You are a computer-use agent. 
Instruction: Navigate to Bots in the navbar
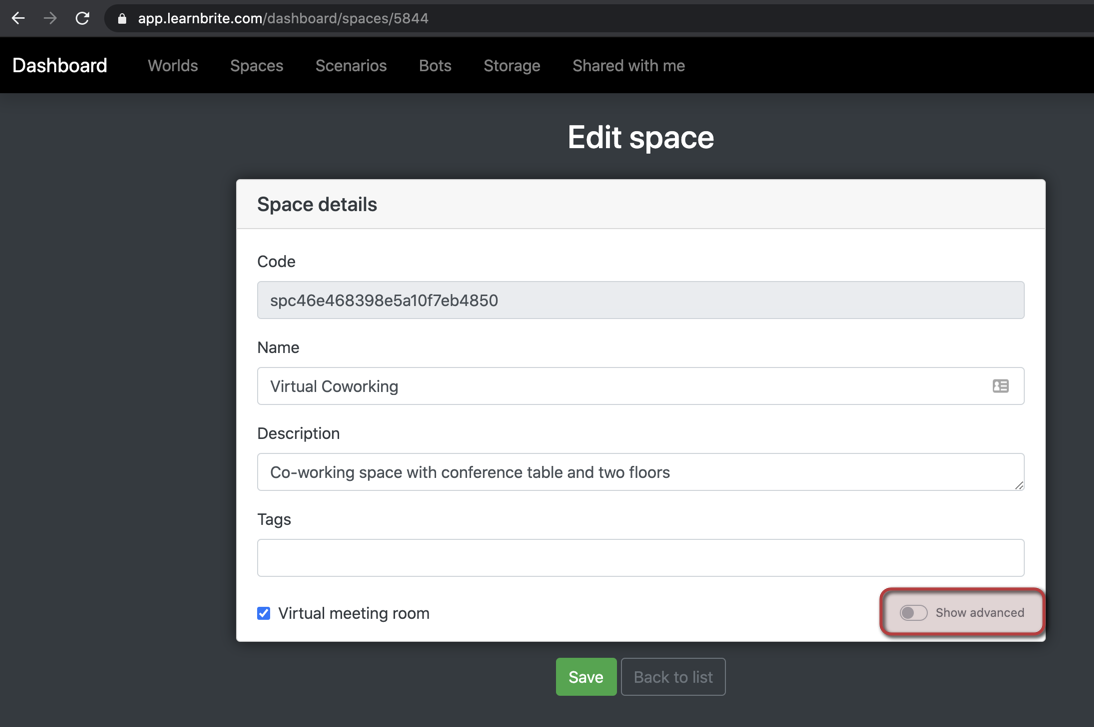tap(435, 66)
